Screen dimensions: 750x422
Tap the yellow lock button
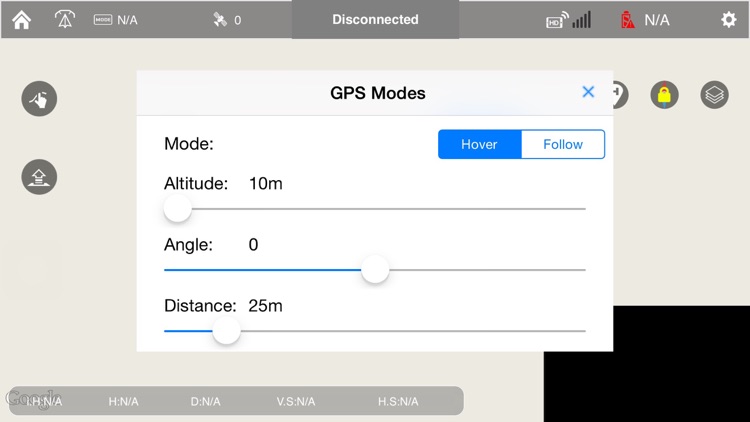point(664,95)
